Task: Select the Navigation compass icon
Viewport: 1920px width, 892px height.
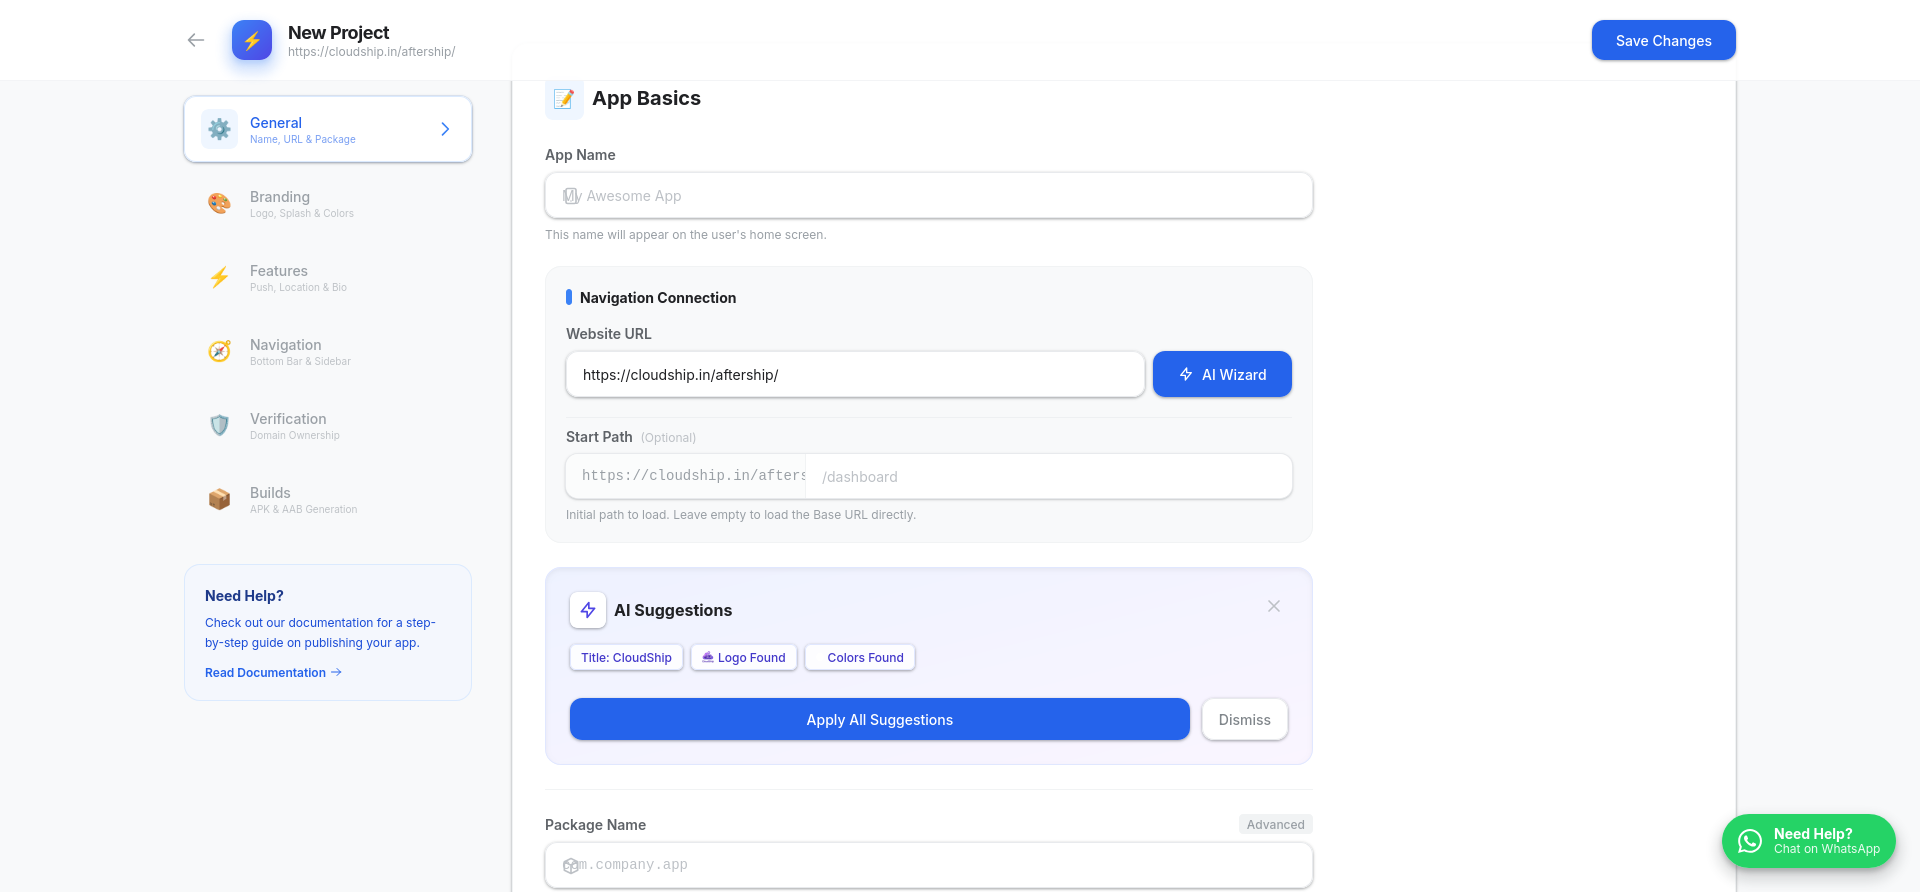Action: point(219,351)
